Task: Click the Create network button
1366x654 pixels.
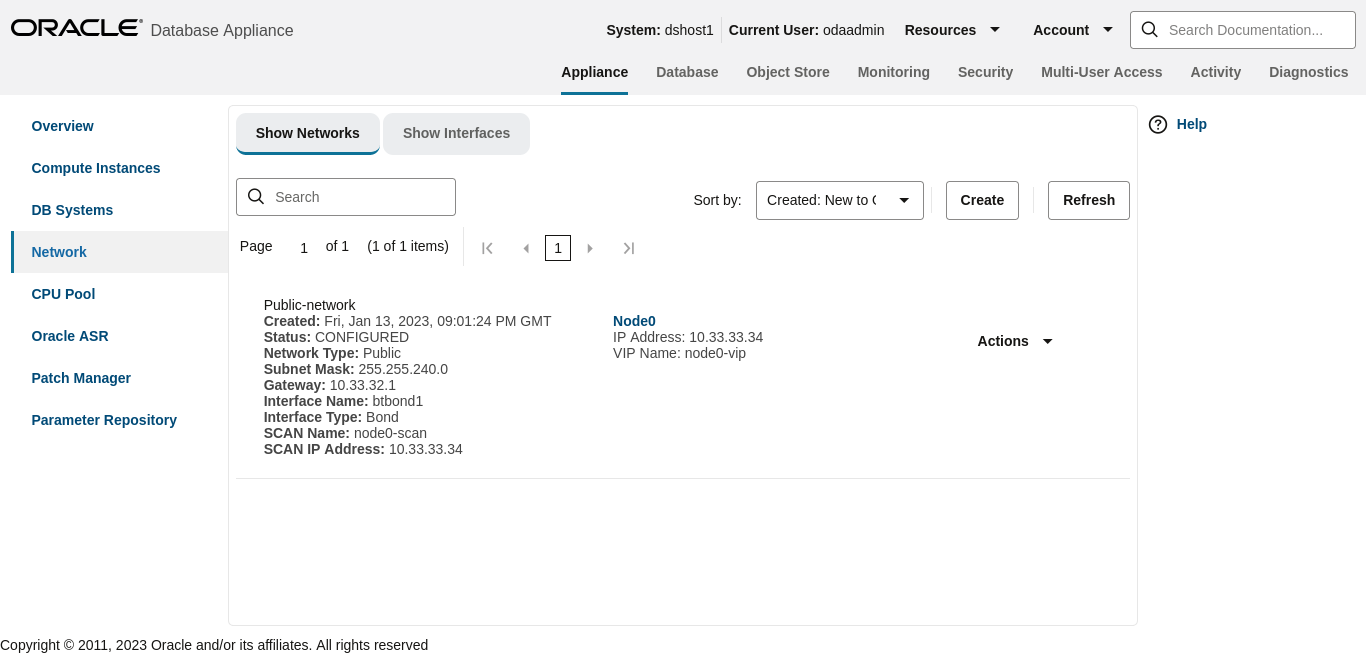Action: click(x=982, y=200)
